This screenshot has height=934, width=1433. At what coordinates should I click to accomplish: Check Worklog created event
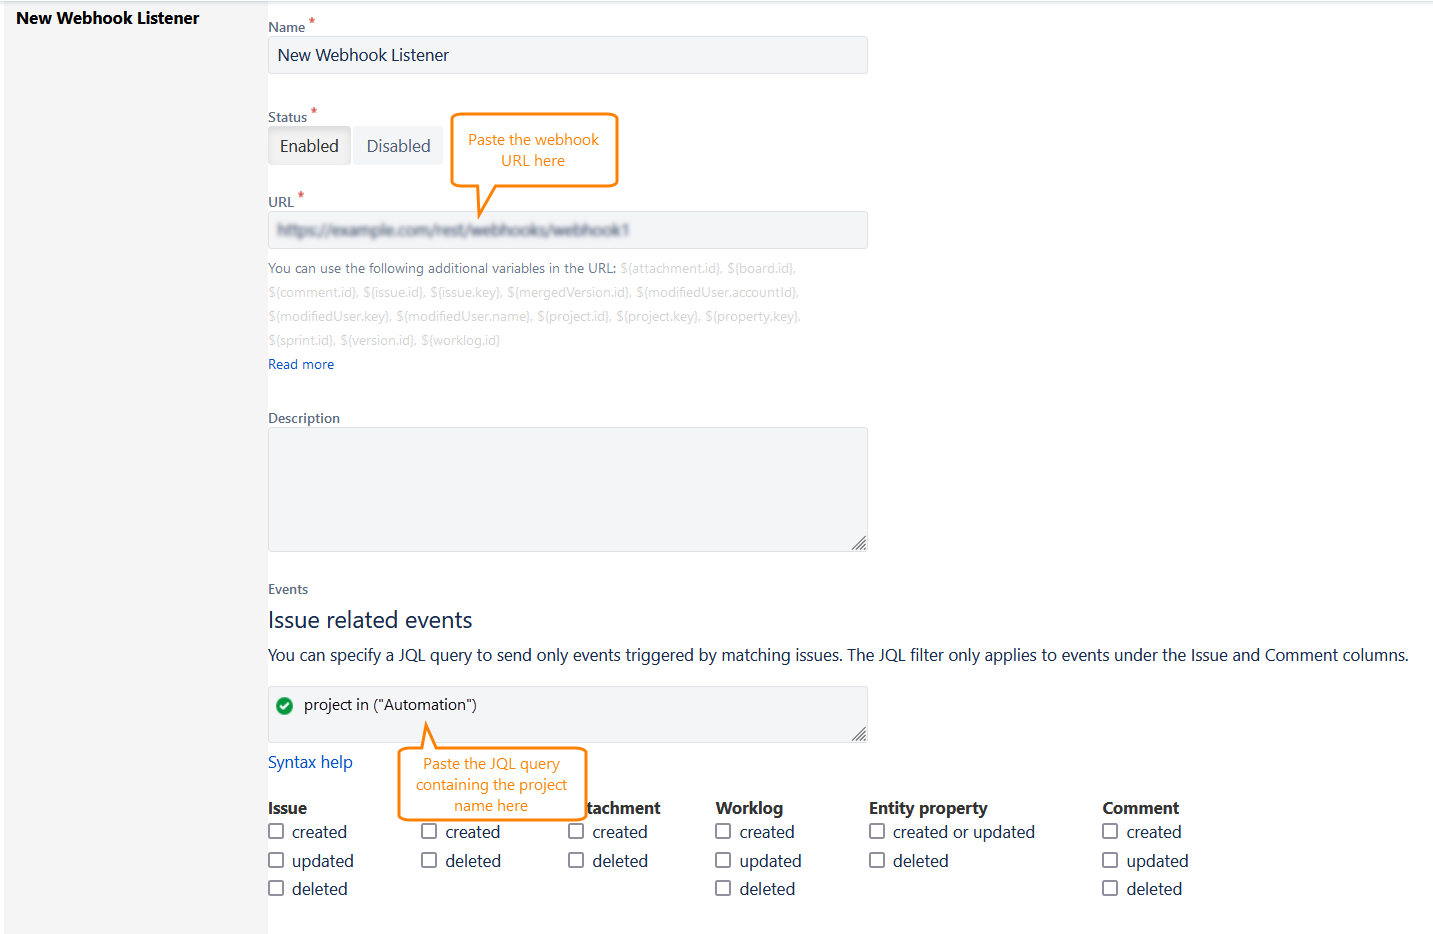[x=724, y=832]
